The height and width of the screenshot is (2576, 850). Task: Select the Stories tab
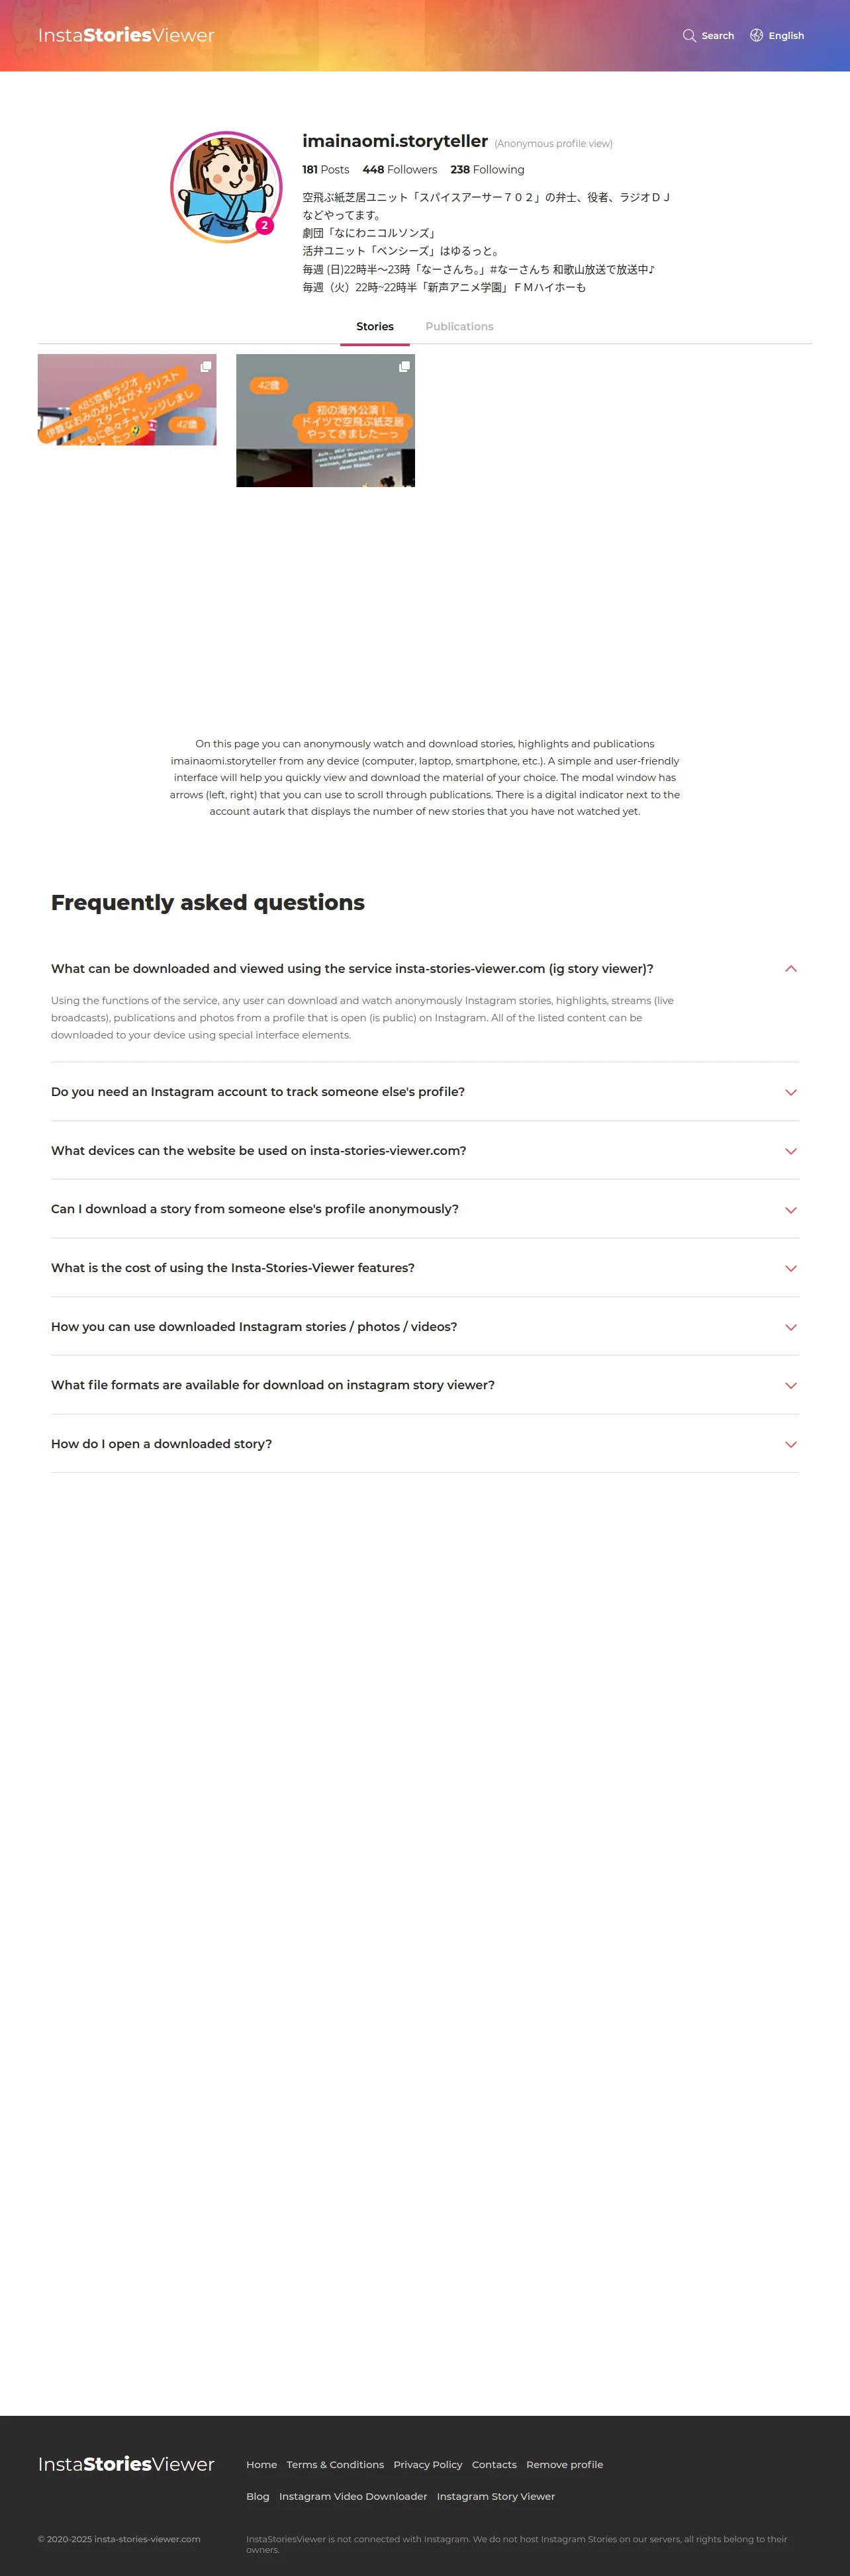[375, 327]
